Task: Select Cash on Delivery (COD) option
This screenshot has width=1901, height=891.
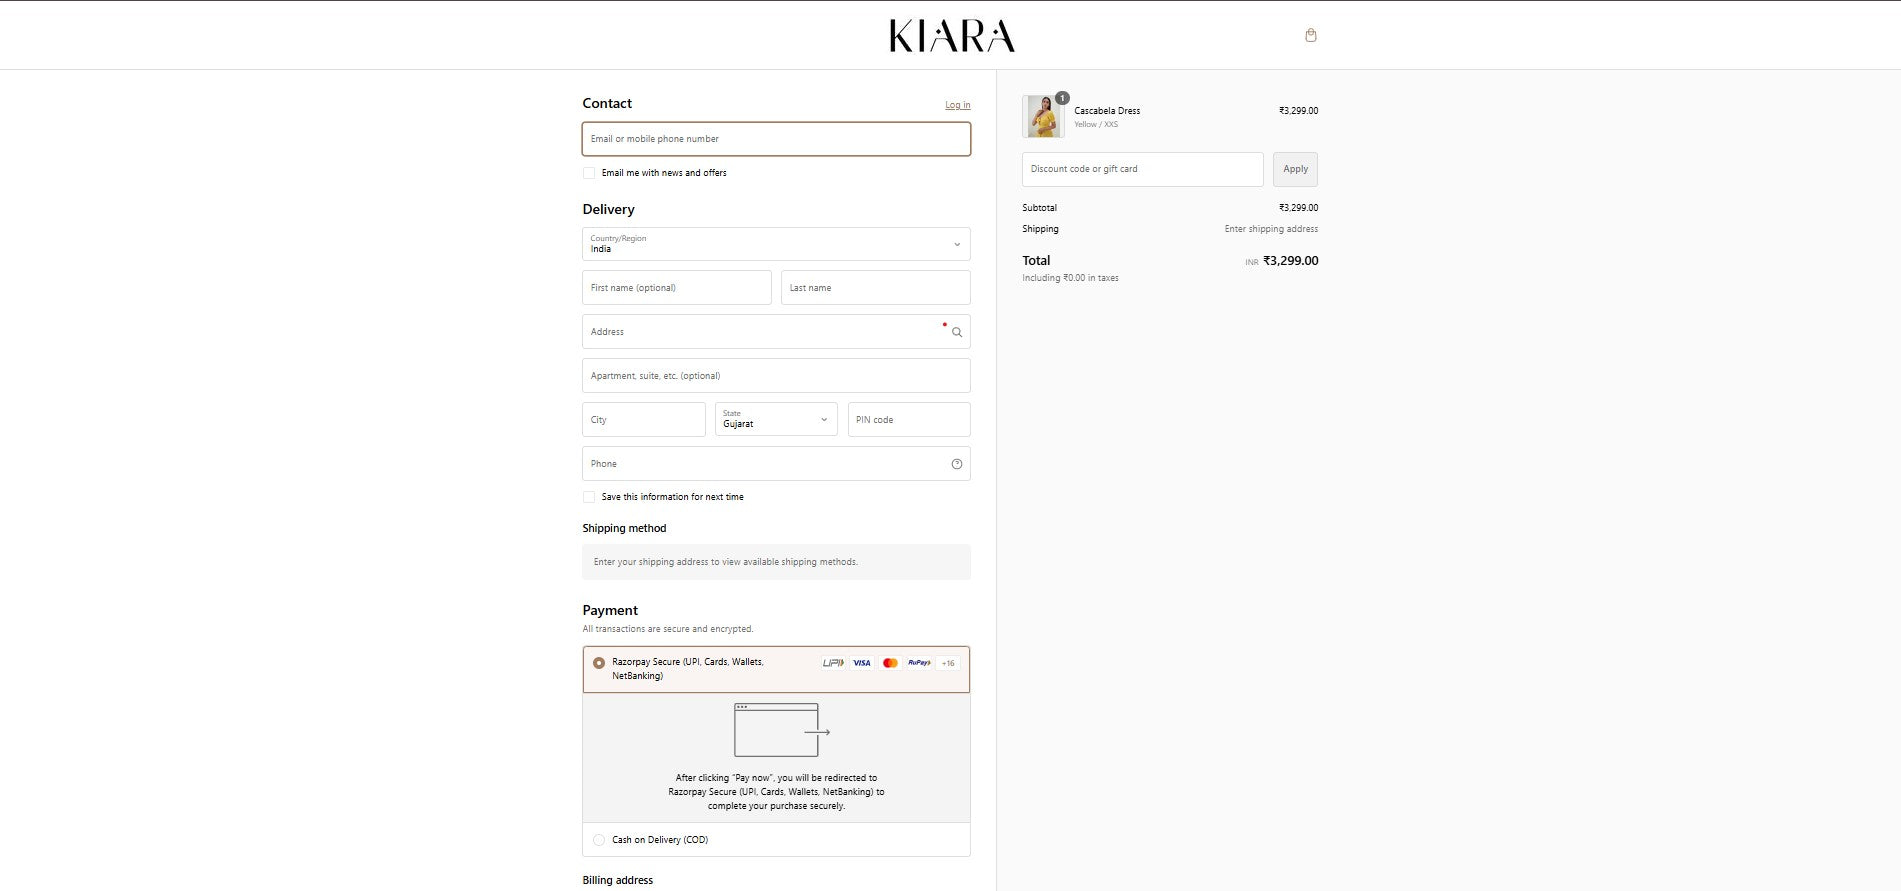Action: click(x=599, y=840)
